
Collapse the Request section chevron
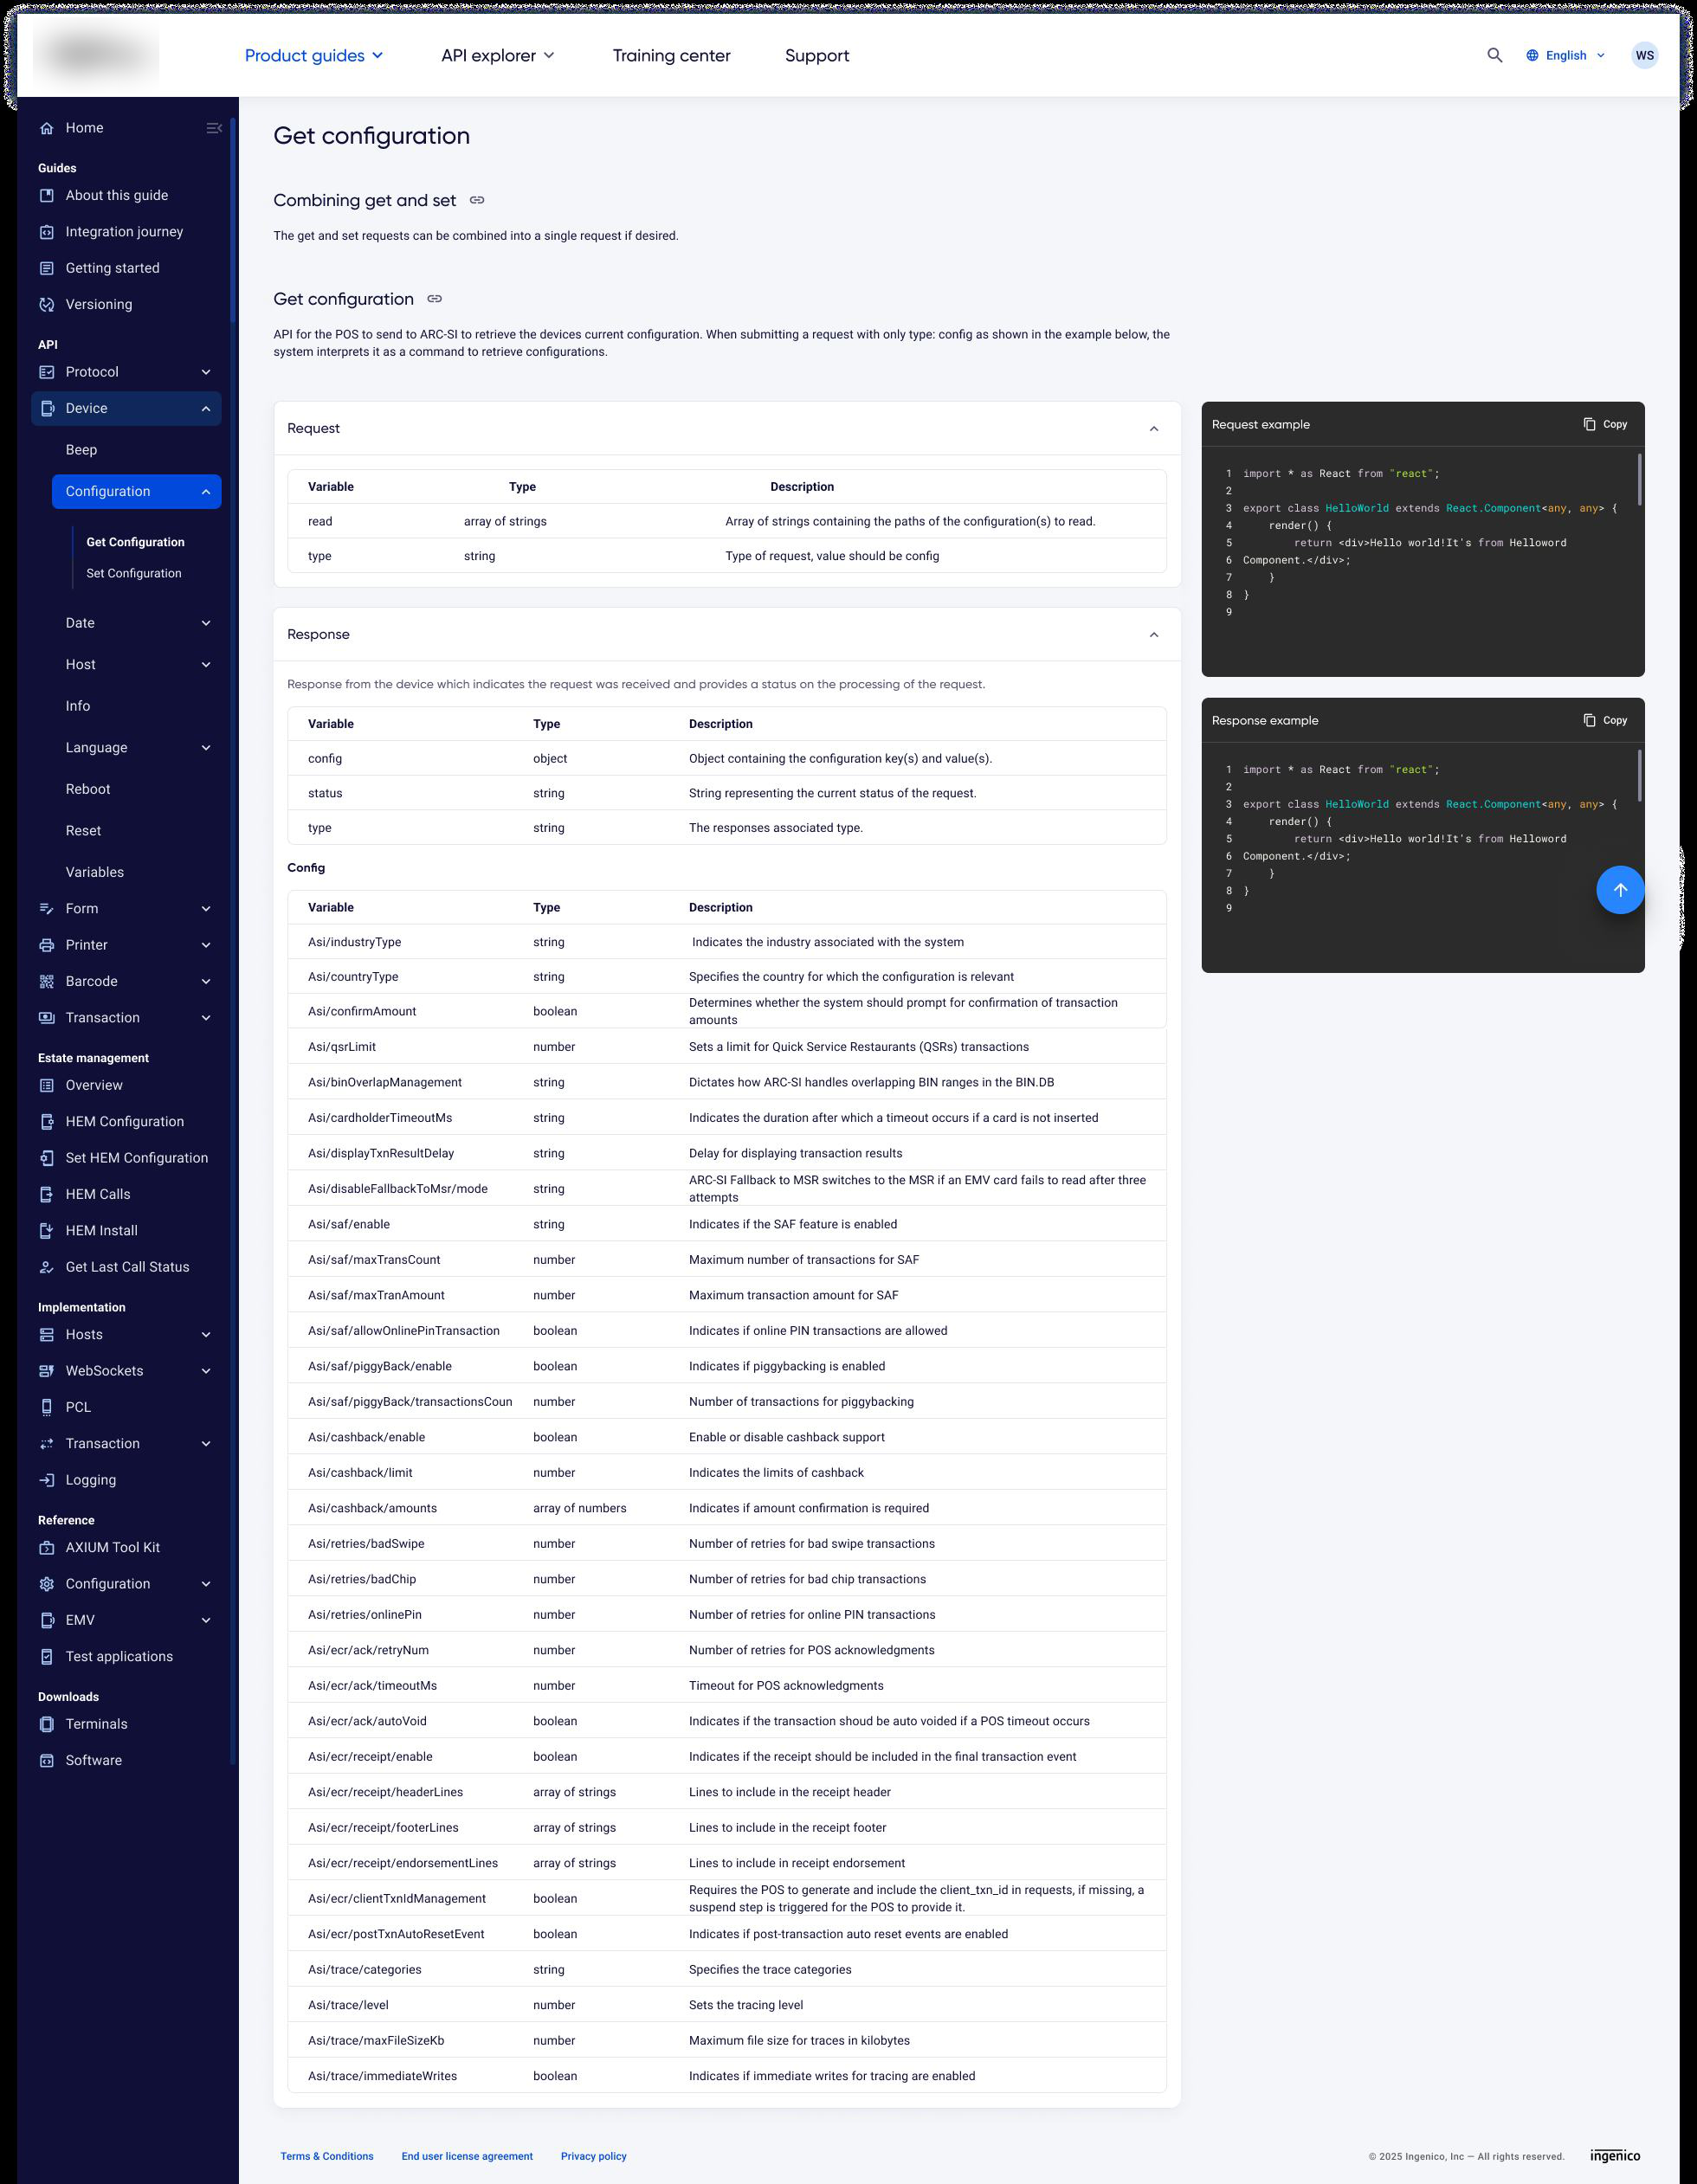coord(1154,428)
